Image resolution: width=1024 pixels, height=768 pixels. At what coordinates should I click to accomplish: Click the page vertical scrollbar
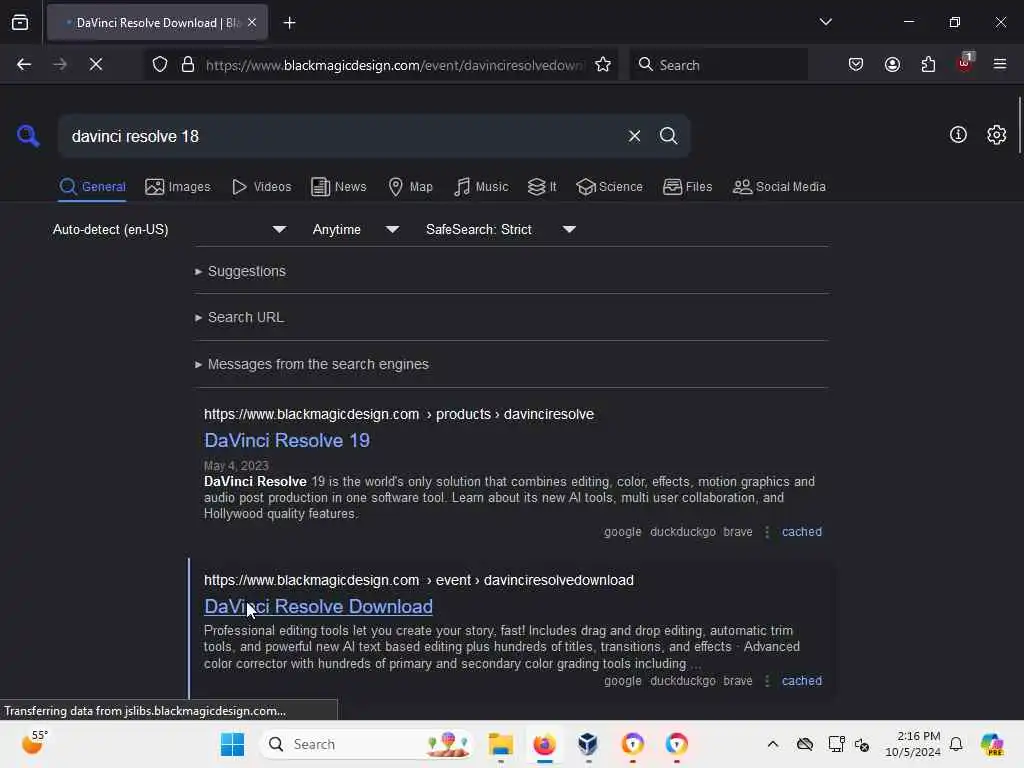[x=1019, y=125]
